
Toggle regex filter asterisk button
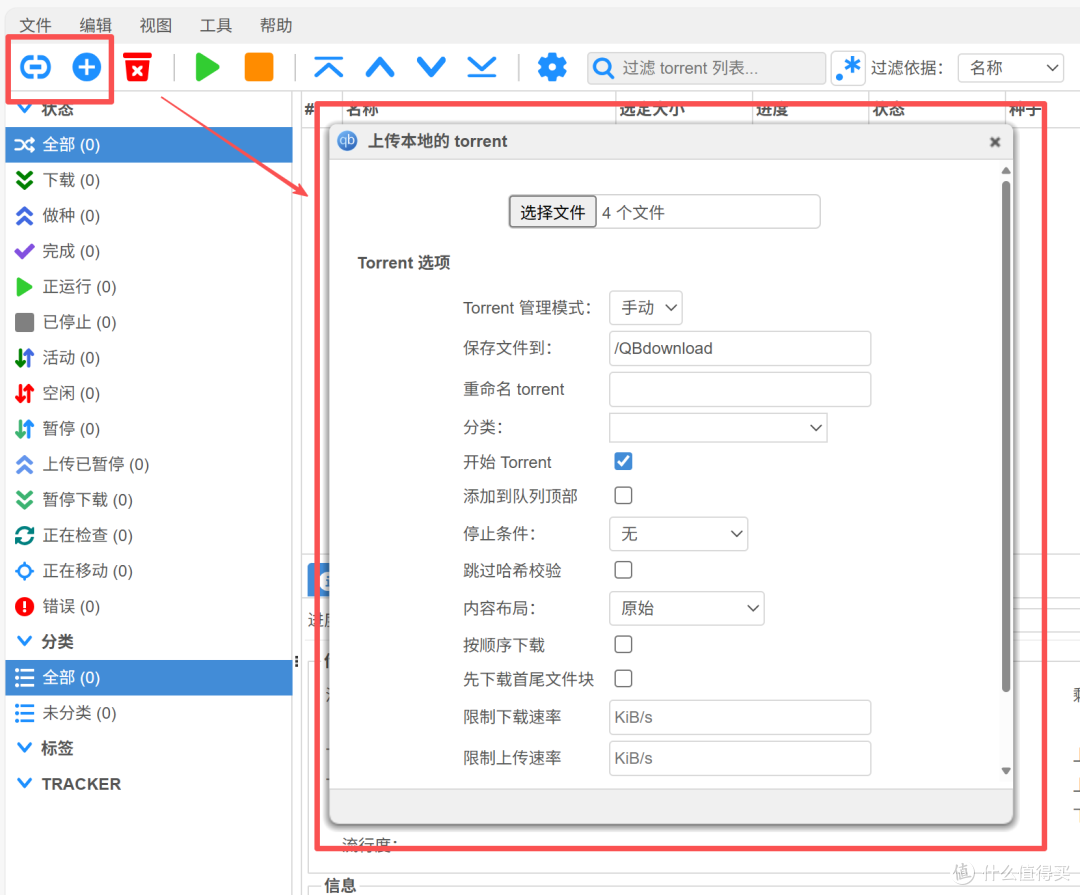pyautogui.click(x=848, y=68)
